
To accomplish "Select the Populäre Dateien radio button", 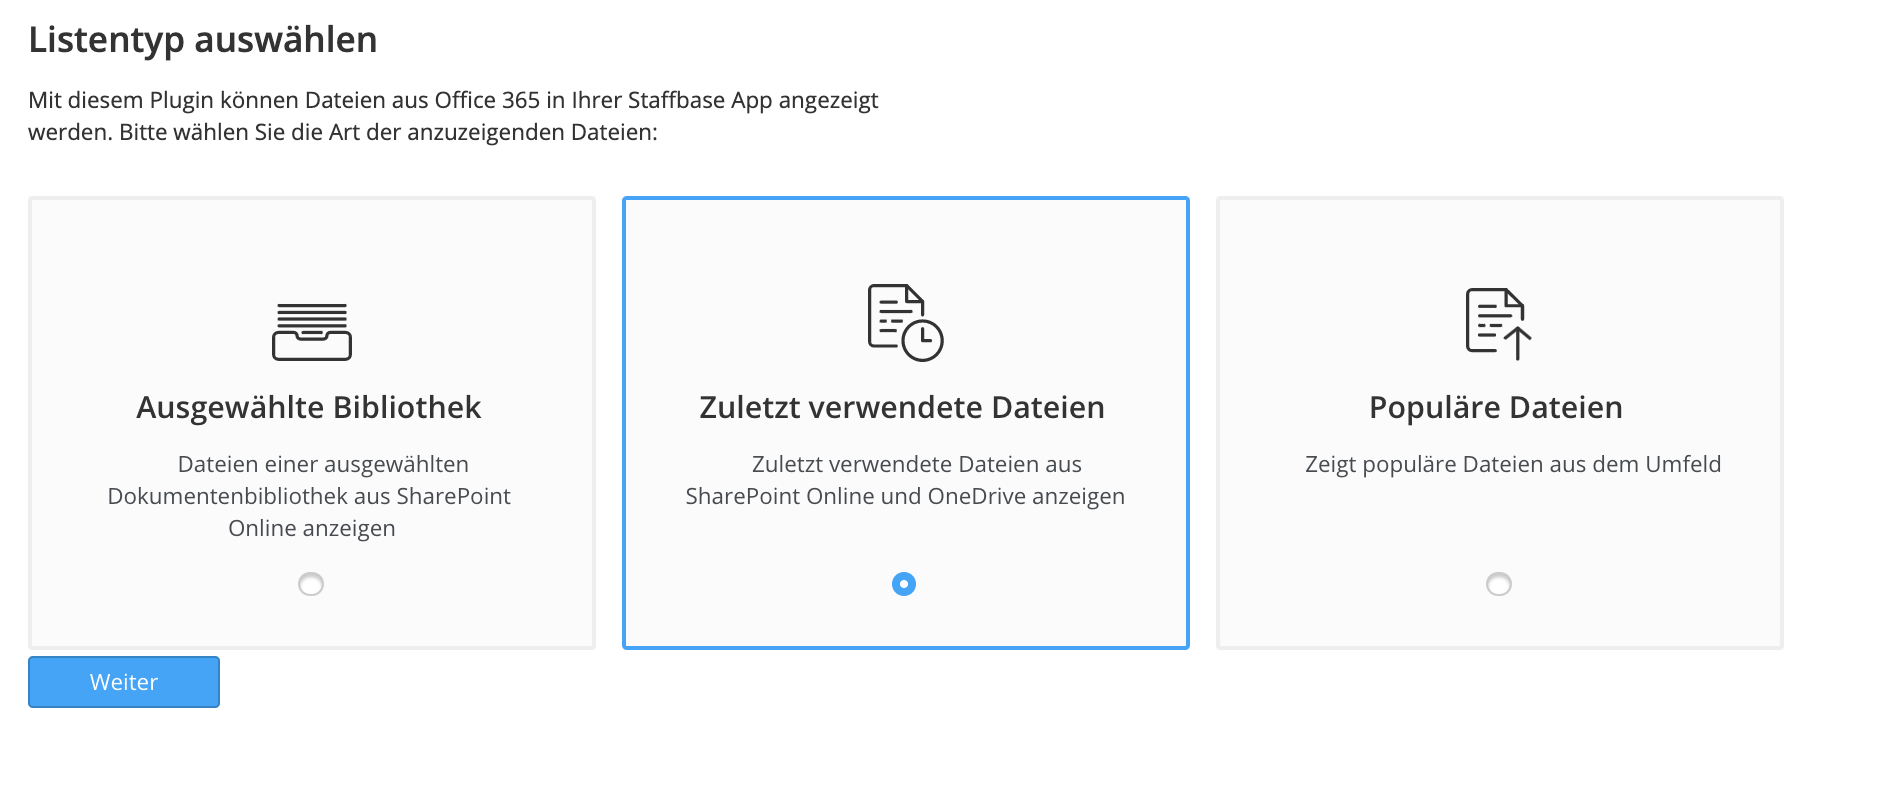I will click(1499, 584).
